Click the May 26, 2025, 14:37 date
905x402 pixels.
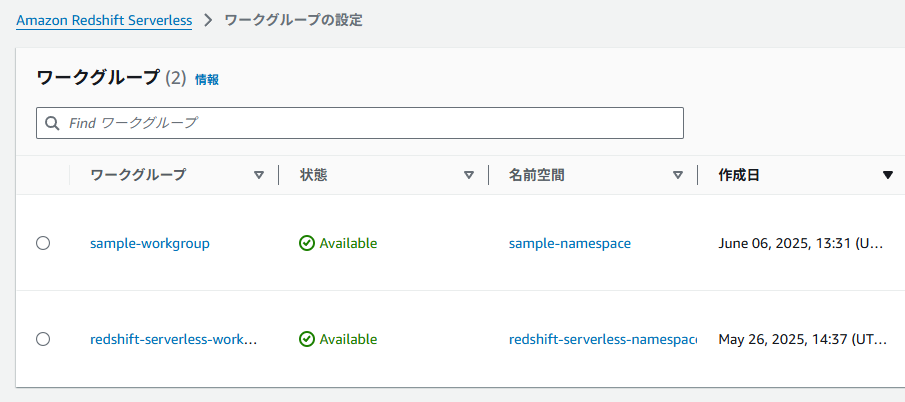coord(803,339)
